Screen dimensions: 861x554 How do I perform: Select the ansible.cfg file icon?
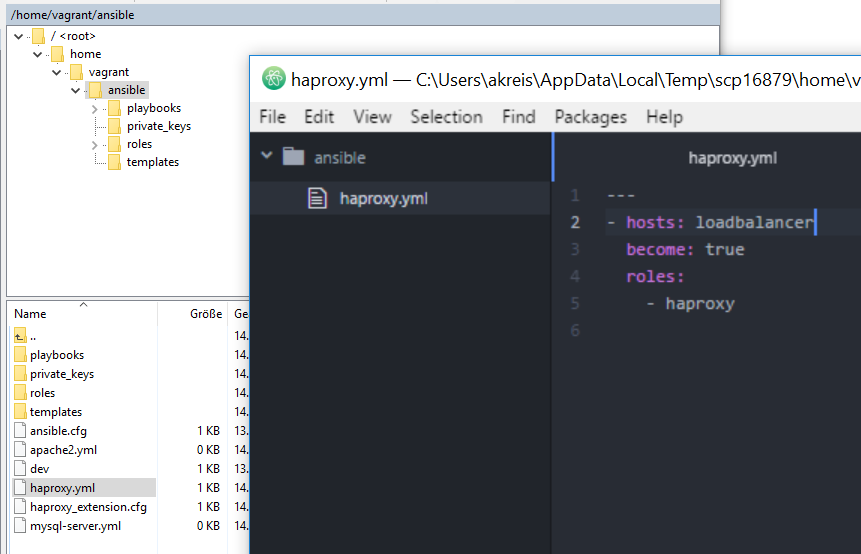[21, 431]
